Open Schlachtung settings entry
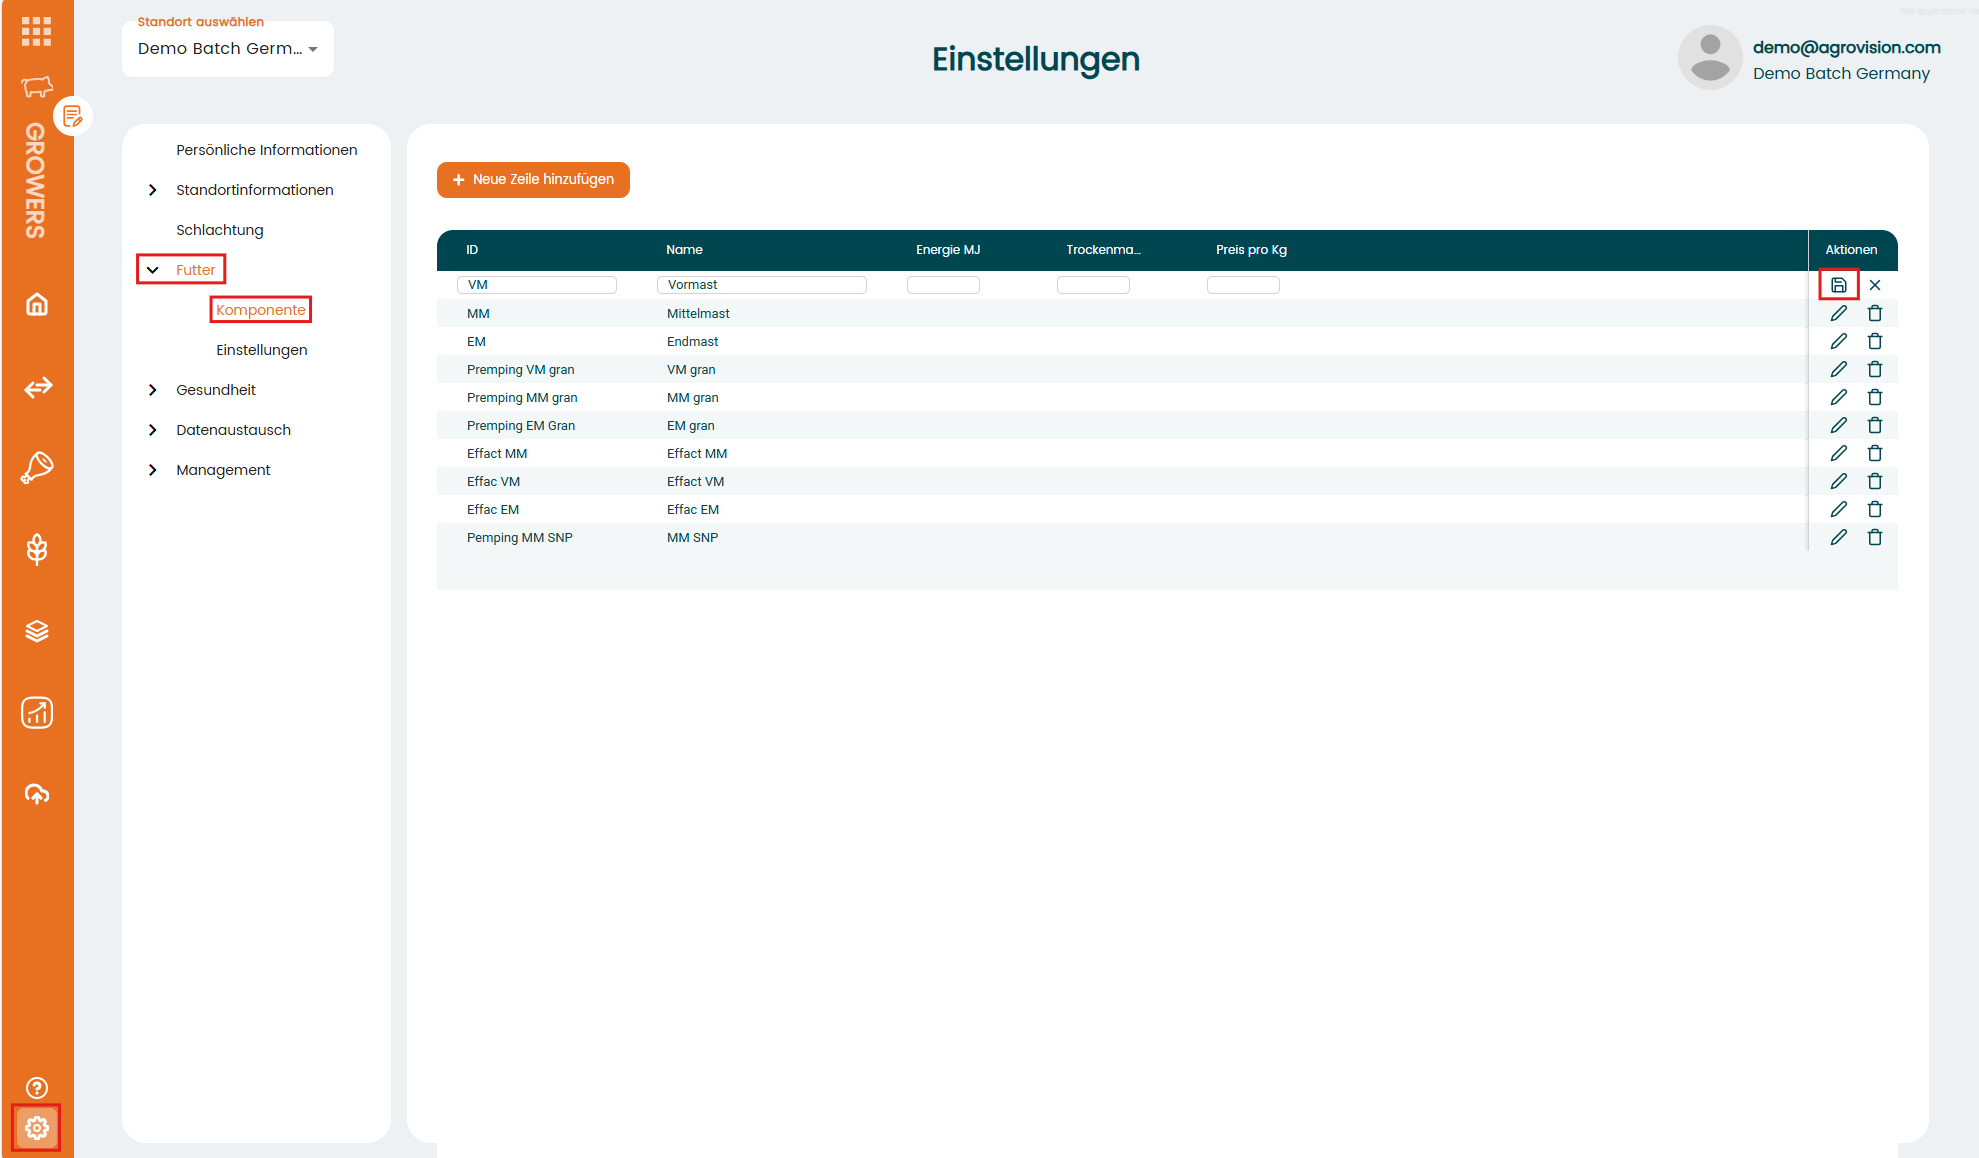Image resolution: width=1979 pixels, height=1158 pixels. (x=220, y=230)
